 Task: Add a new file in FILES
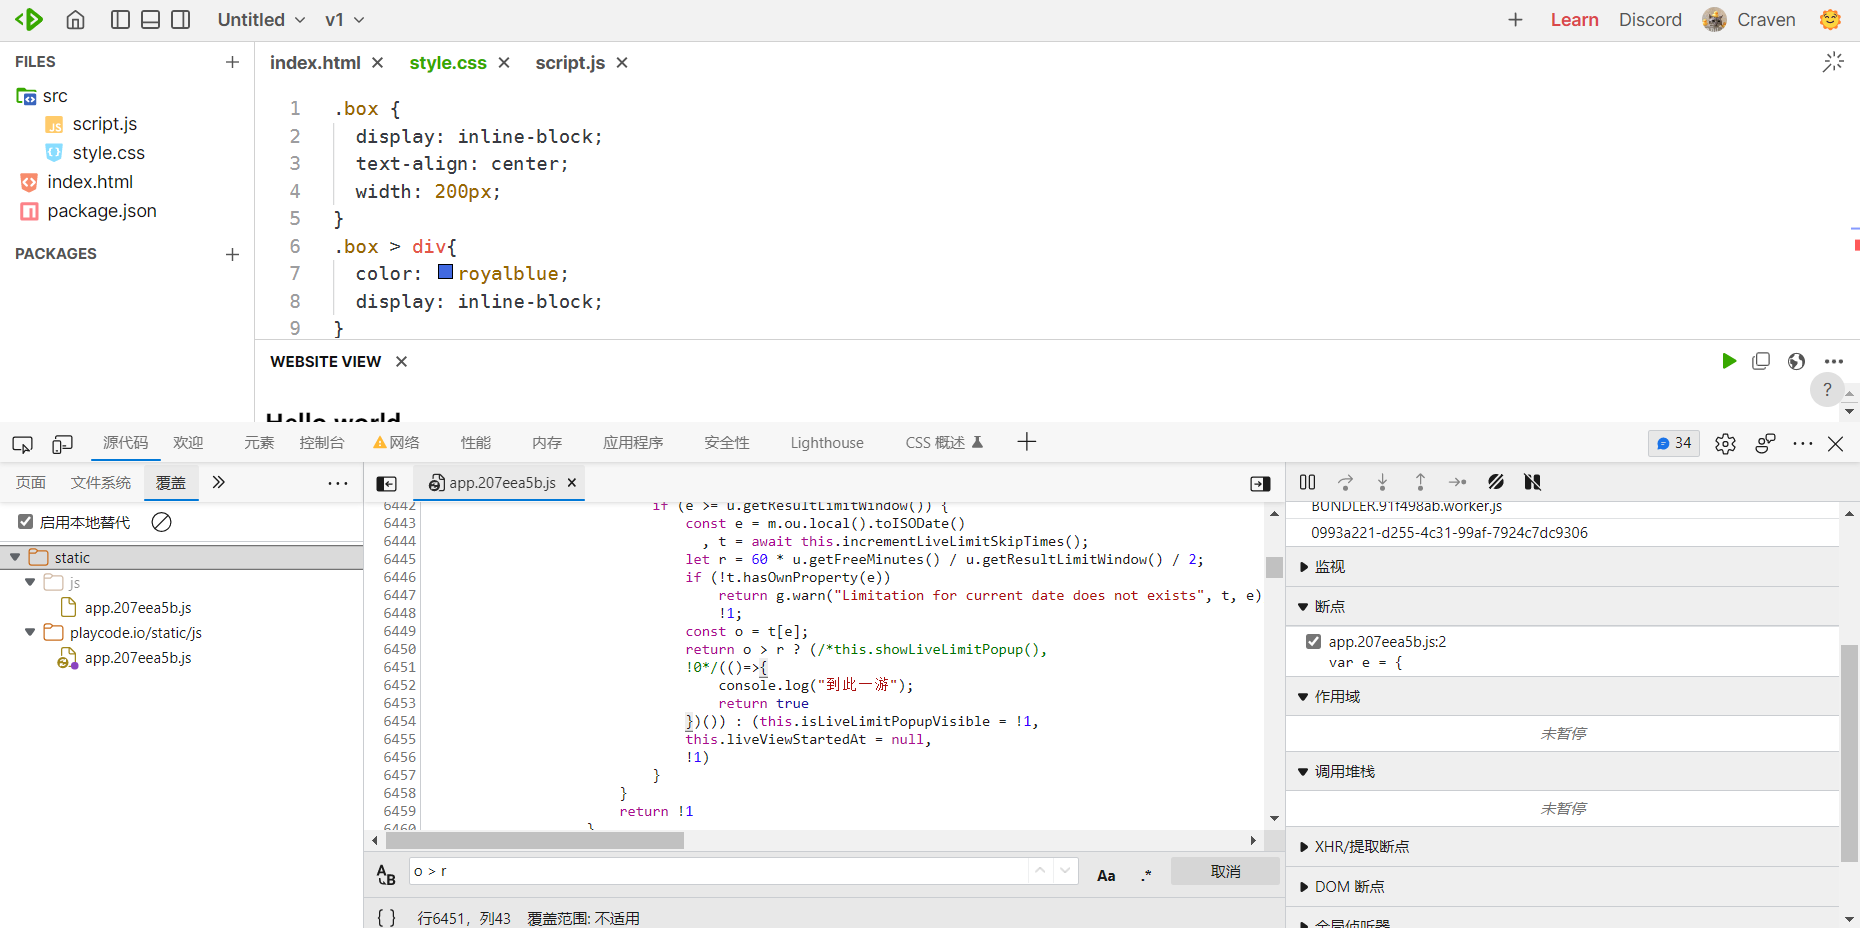pos(232,62)
